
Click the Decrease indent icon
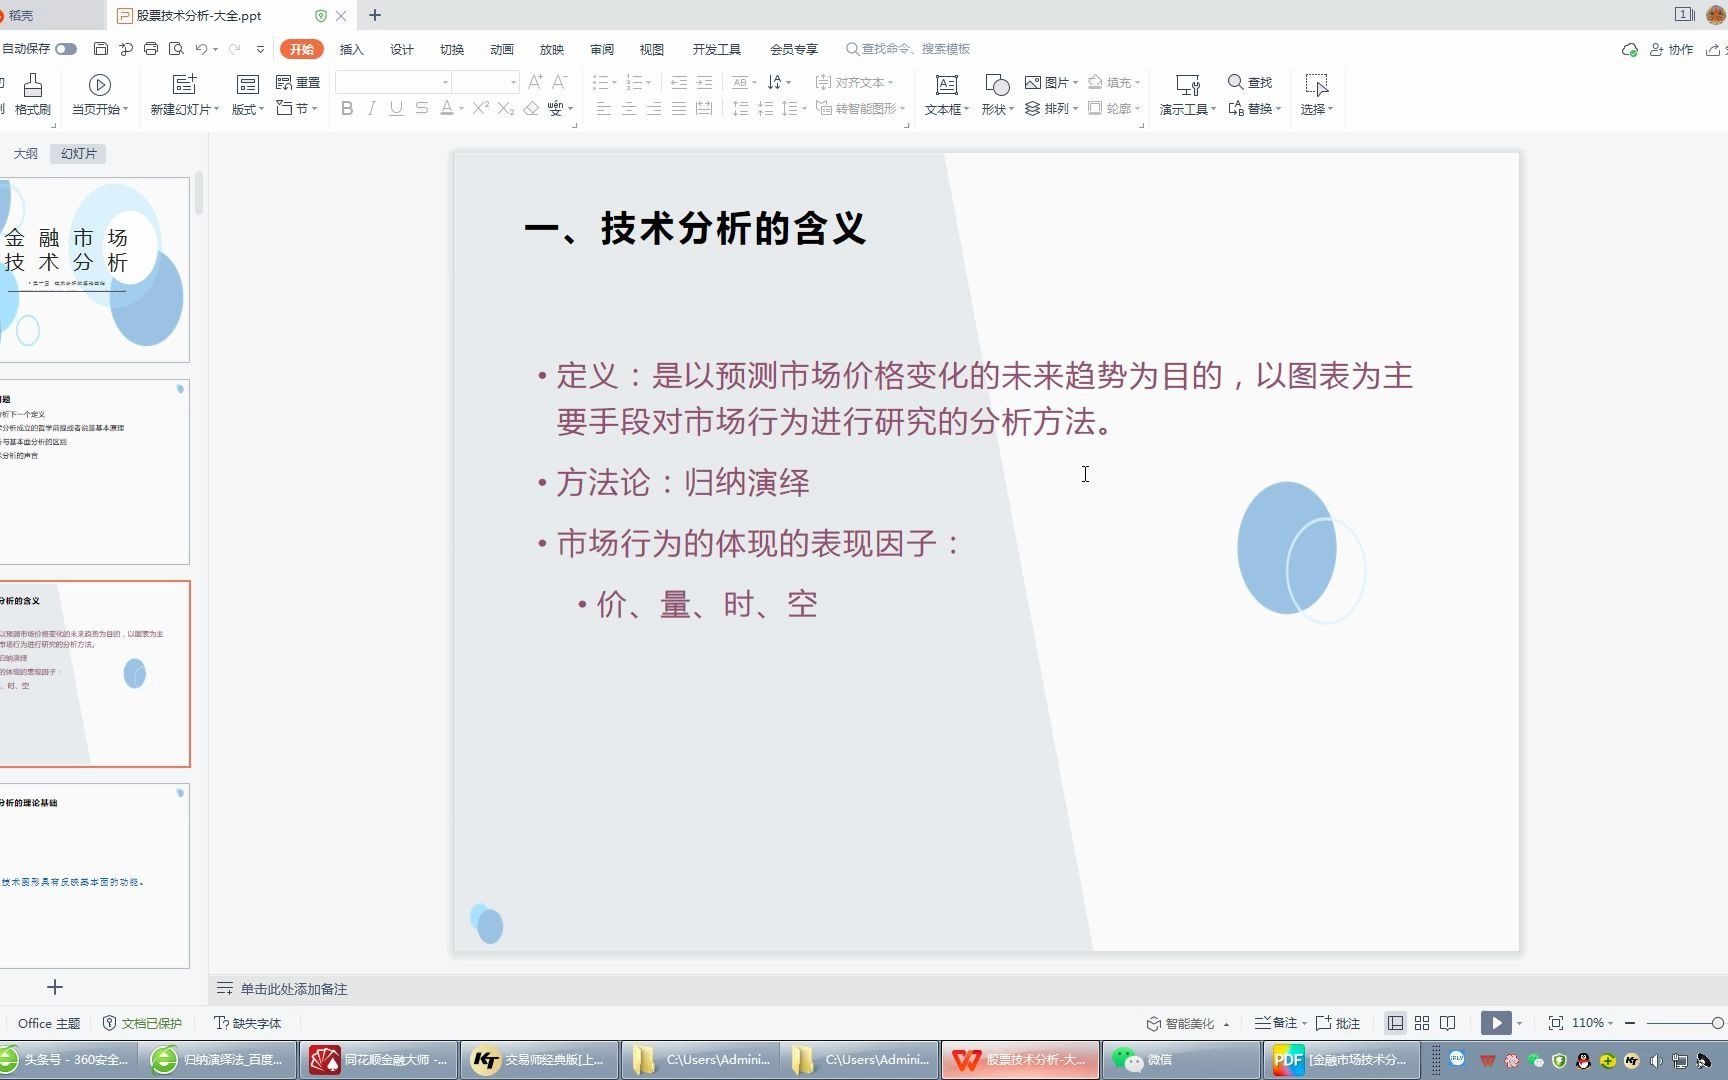tap(679, 82)
